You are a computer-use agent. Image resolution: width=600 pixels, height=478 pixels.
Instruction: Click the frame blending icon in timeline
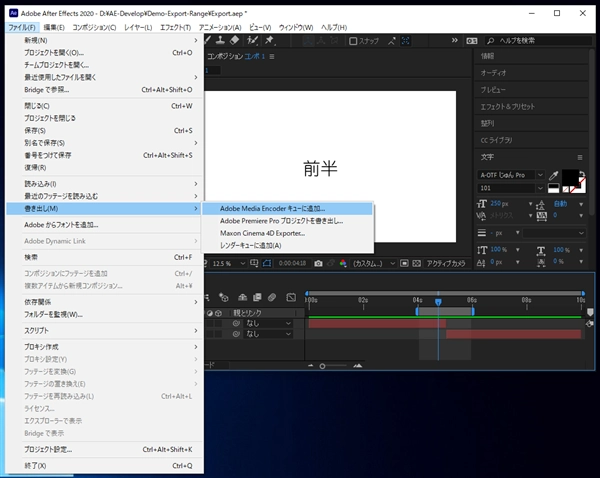(x=257, y=297)
